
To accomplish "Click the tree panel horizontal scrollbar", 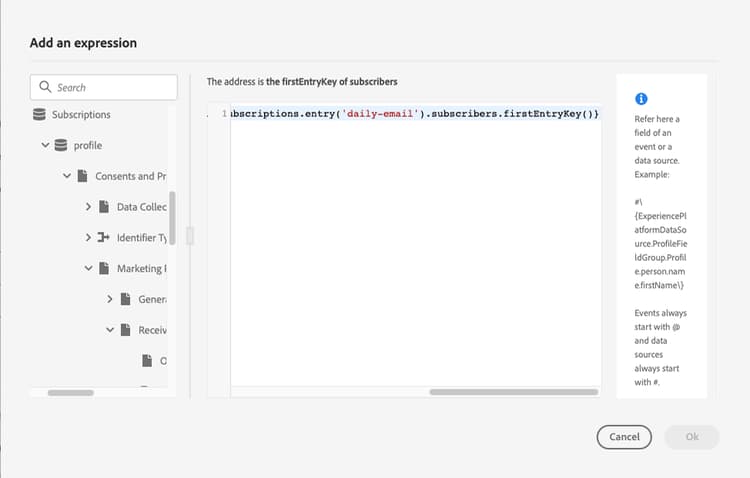I will 71,393.
